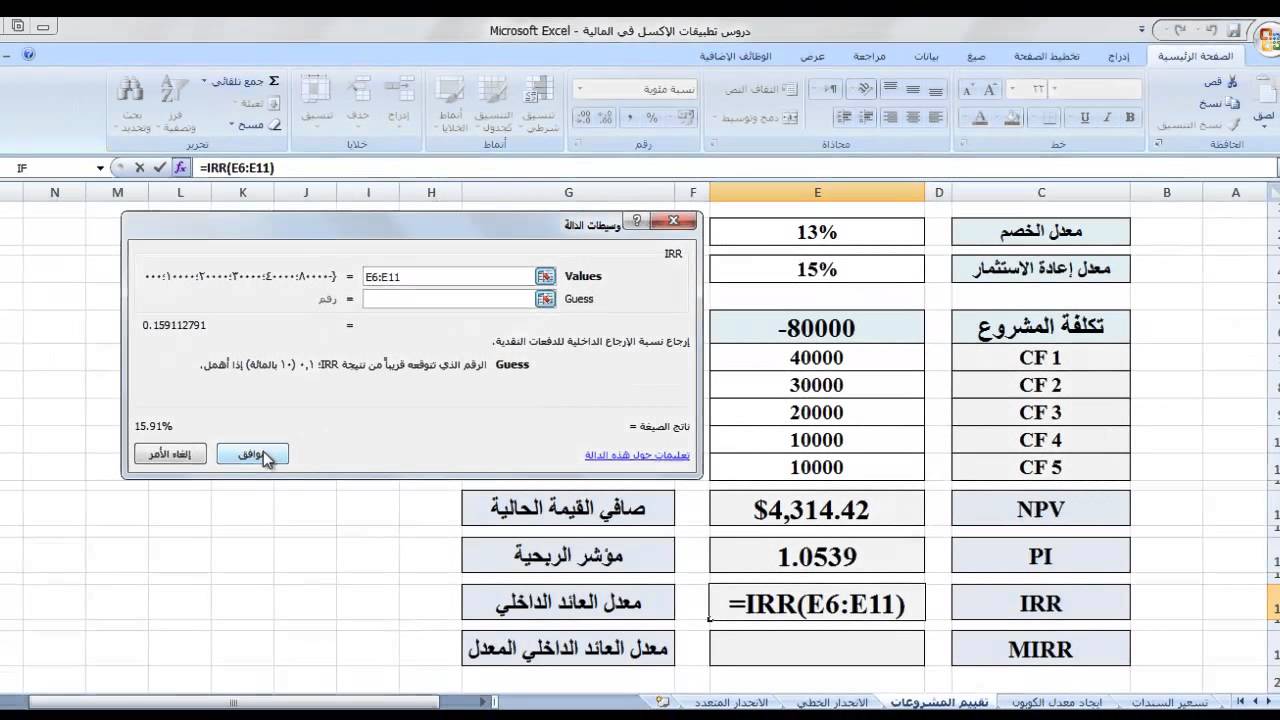
Task: Click the Cut (قص) scissors icon
Action: coord(1233,81)
